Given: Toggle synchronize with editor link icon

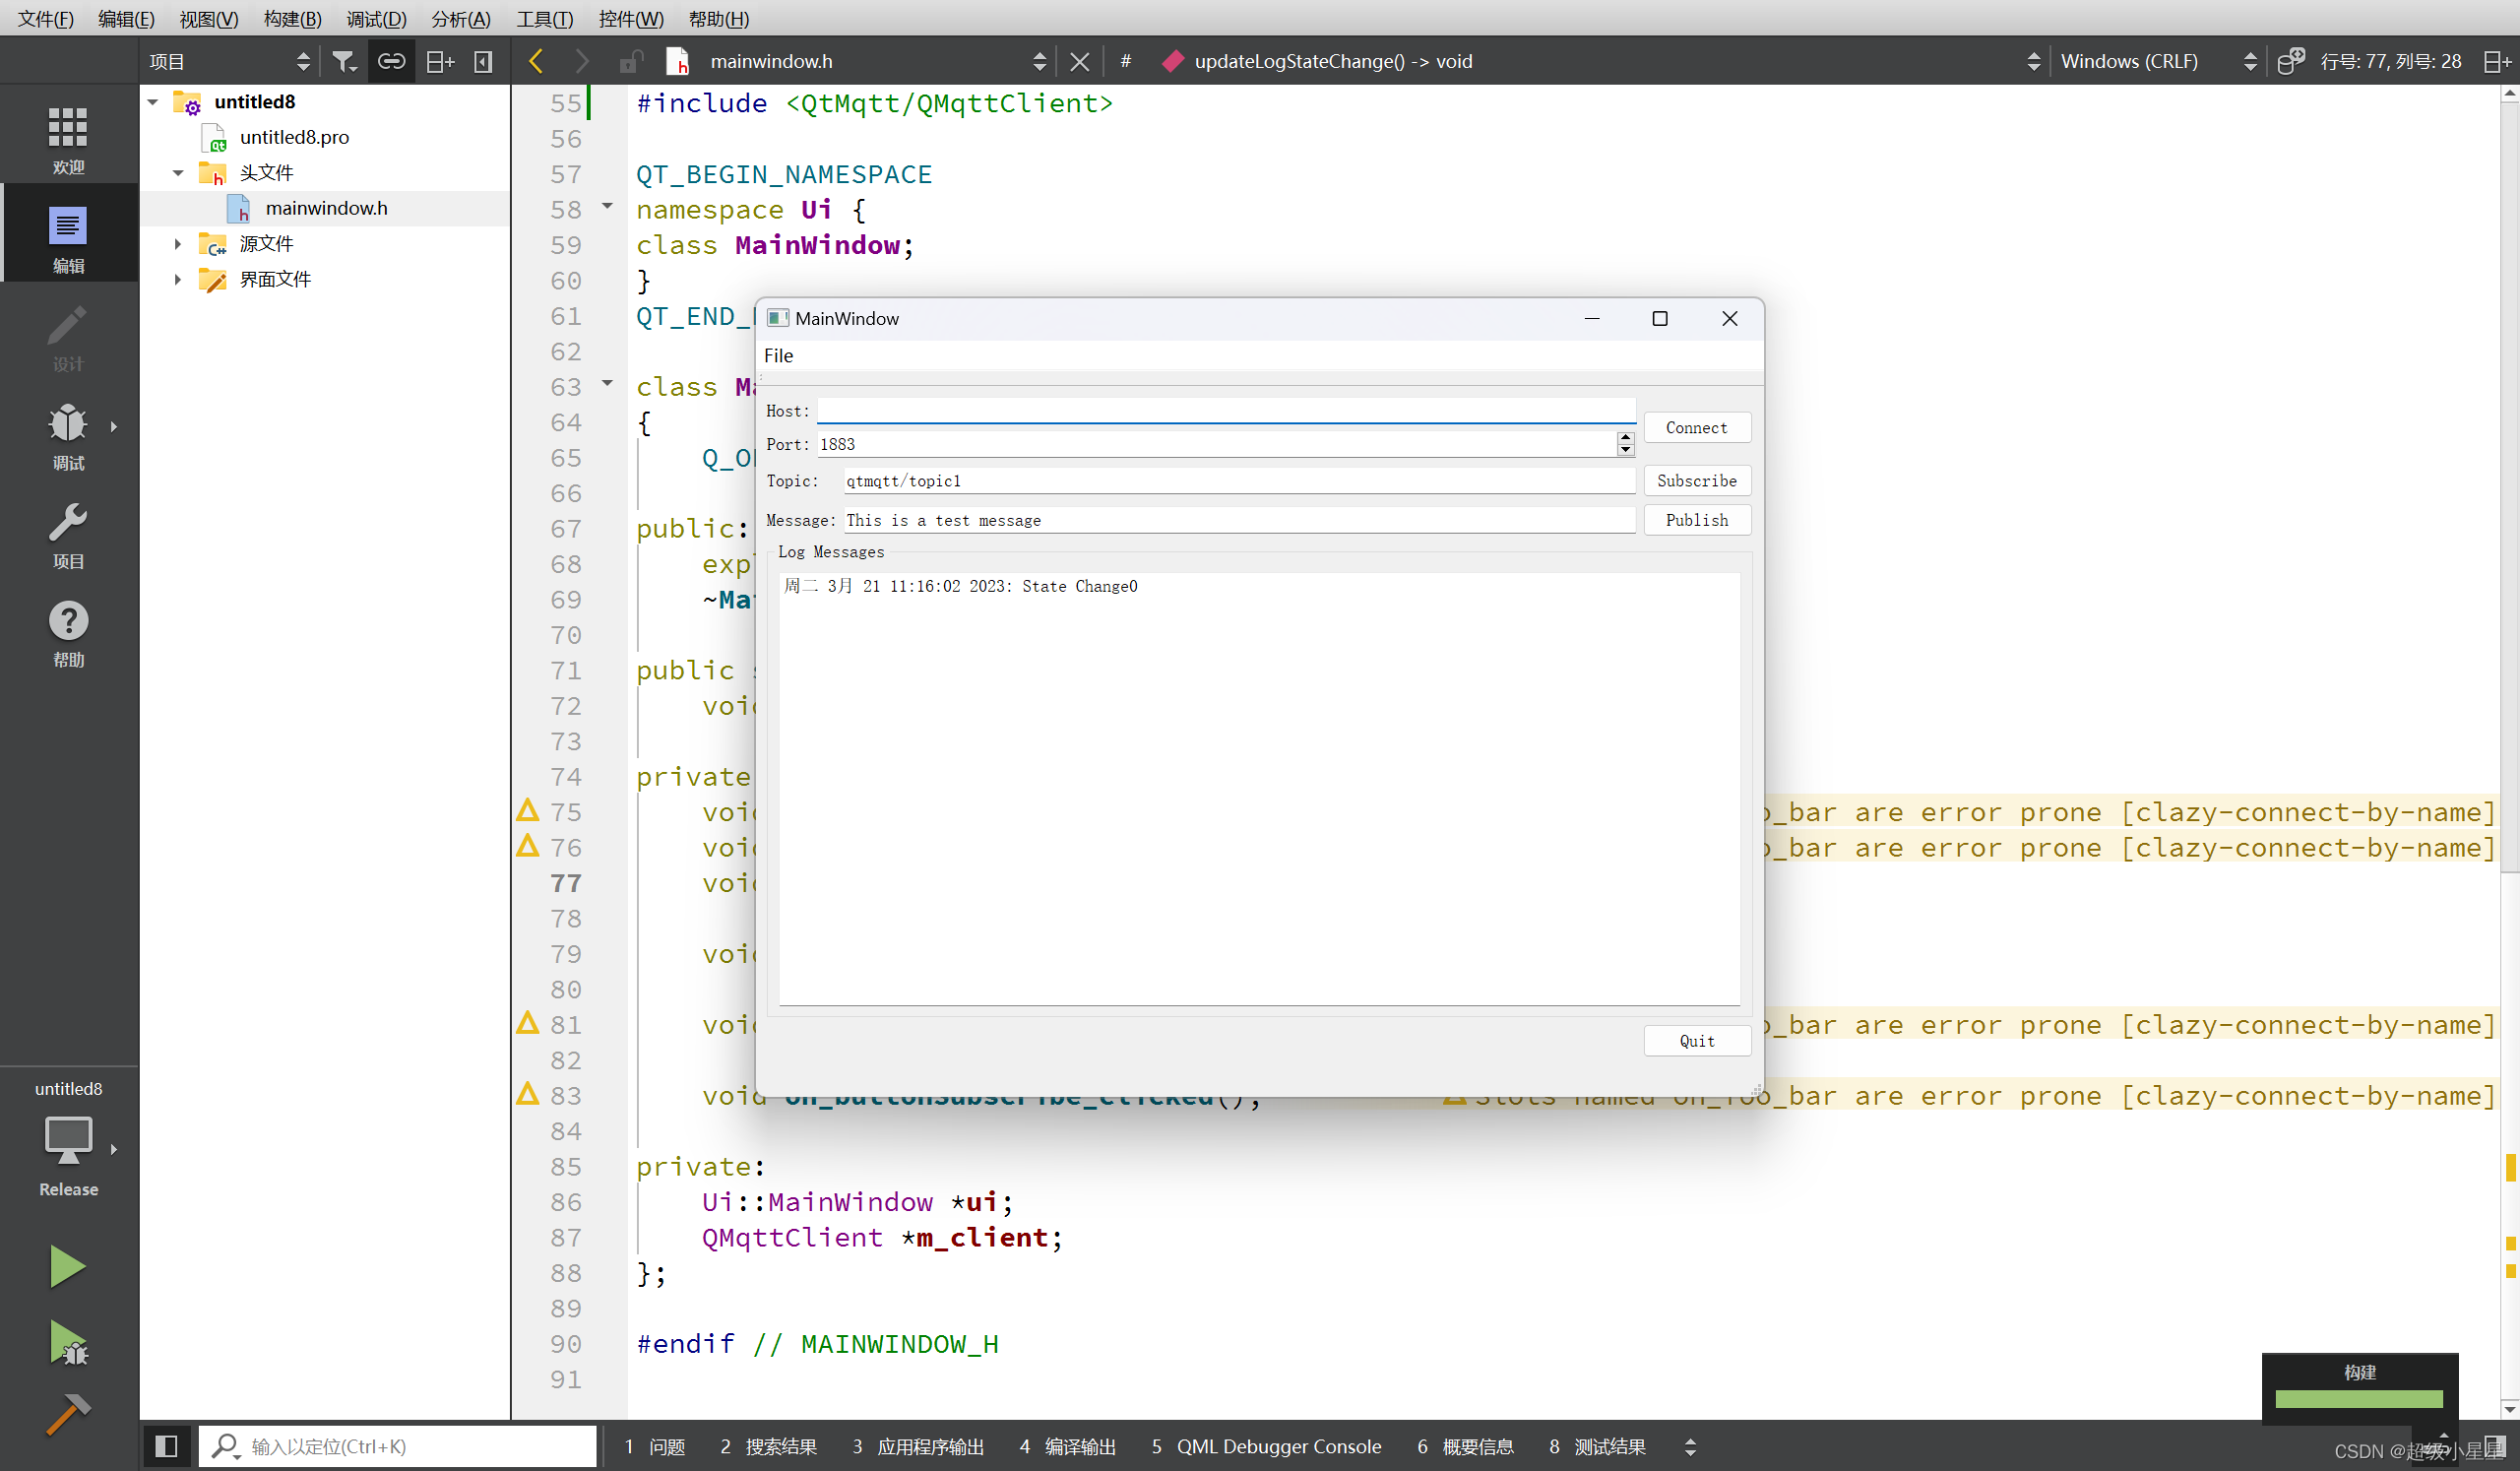Looking at the screenshot, I should (x=391, y=62).
